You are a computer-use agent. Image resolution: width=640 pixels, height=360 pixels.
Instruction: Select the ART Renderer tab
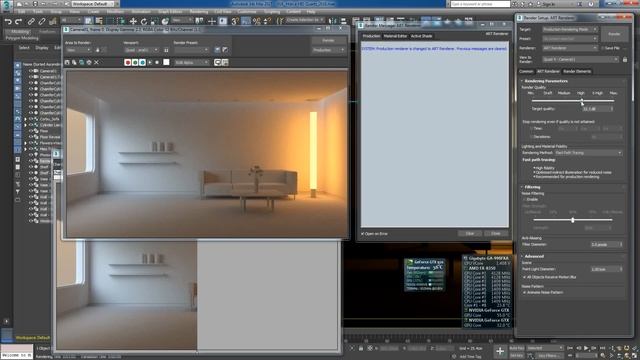click(x=548, y=71)
